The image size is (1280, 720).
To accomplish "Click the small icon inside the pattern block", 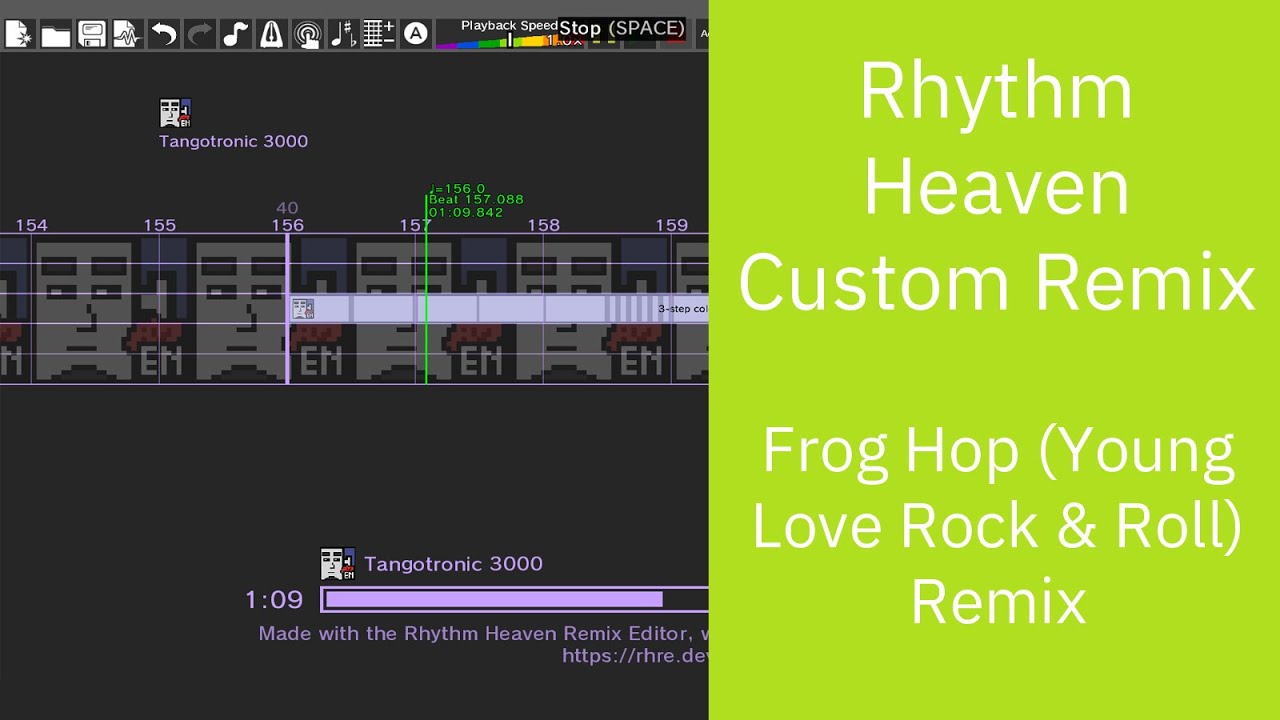I will pyautogui.click(x=302, y=309).
